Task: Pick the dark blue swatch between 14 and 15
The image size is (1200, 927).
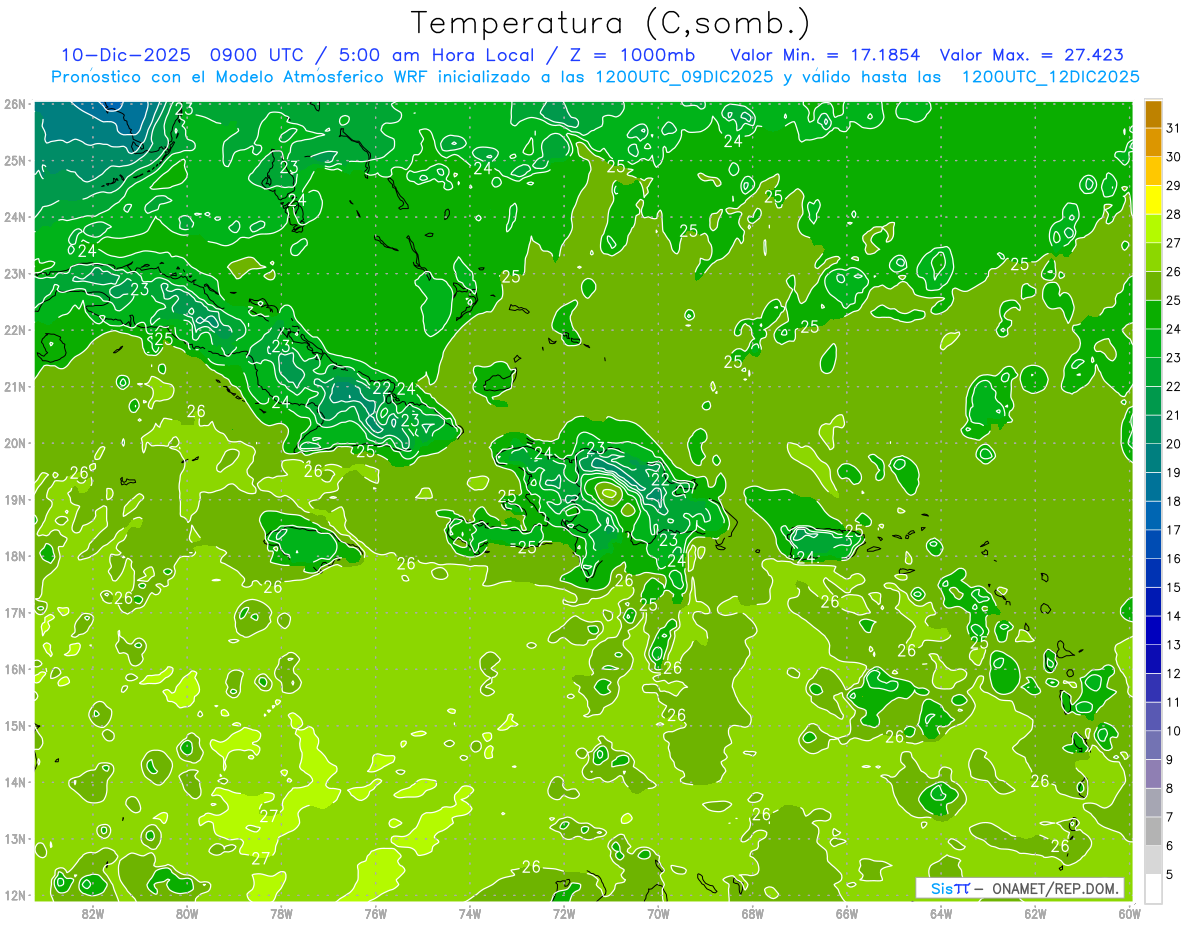Action: [x=1153, y=602]
